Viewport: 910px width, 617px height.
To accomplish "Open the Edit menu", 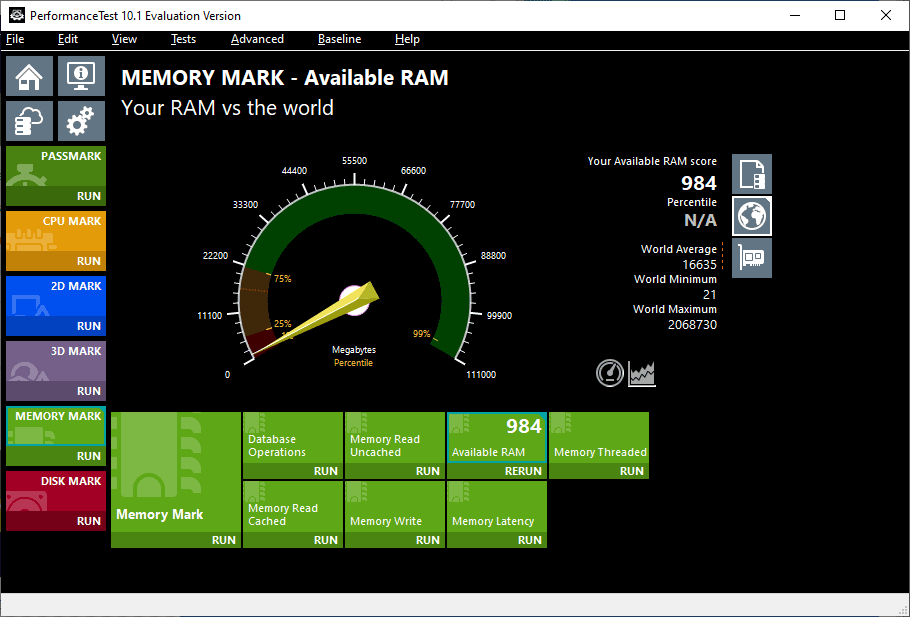I will [68, 39].
